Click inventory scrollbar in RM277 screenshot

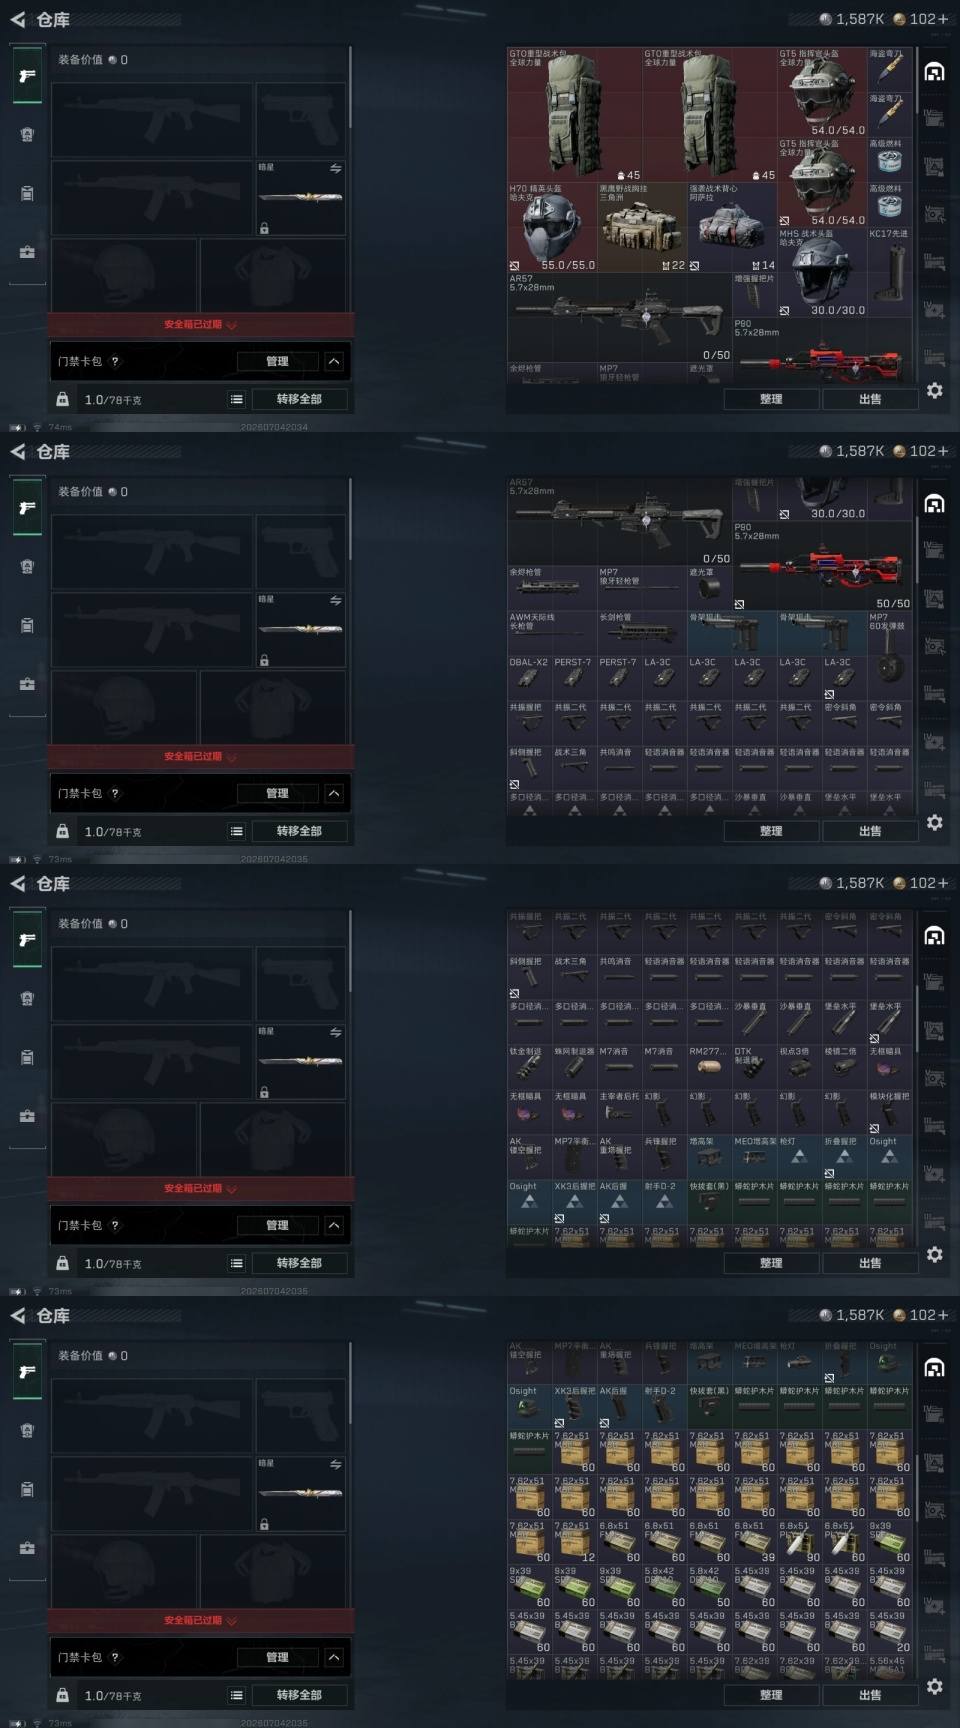click(916, 1017)
